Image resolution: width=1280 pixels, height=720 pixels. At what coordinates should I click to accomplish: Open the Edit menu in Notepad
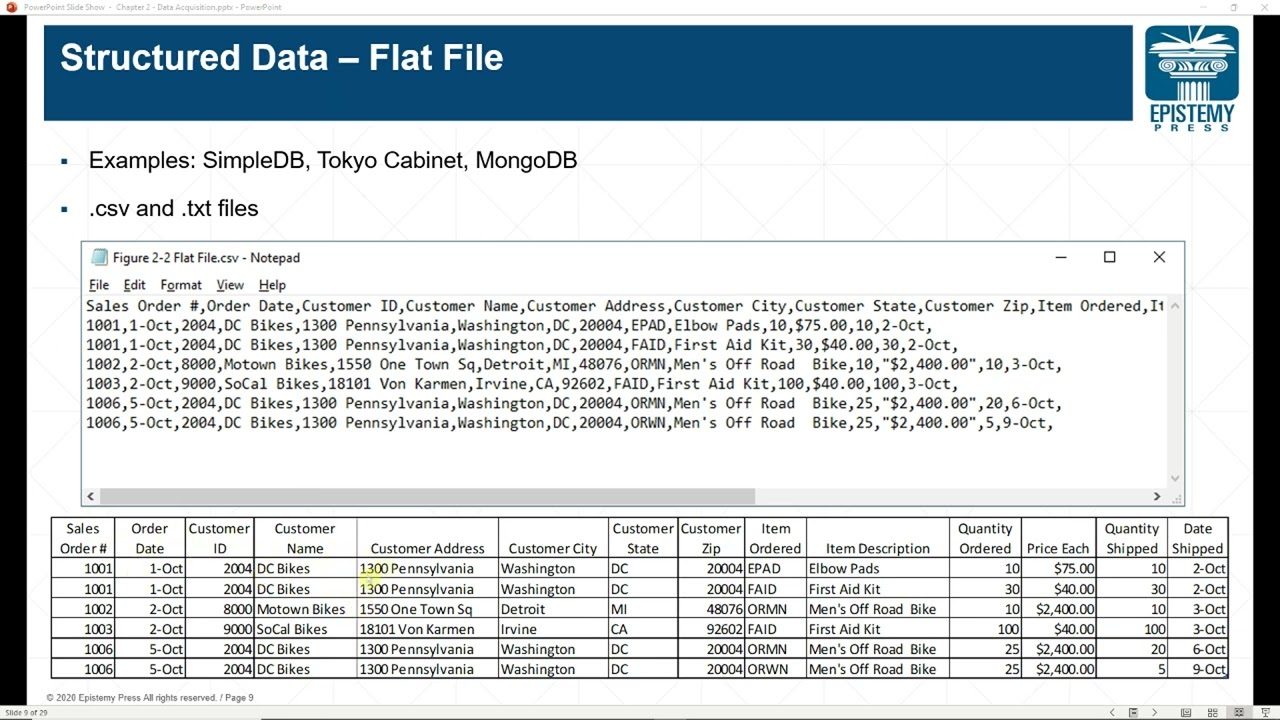134,285
